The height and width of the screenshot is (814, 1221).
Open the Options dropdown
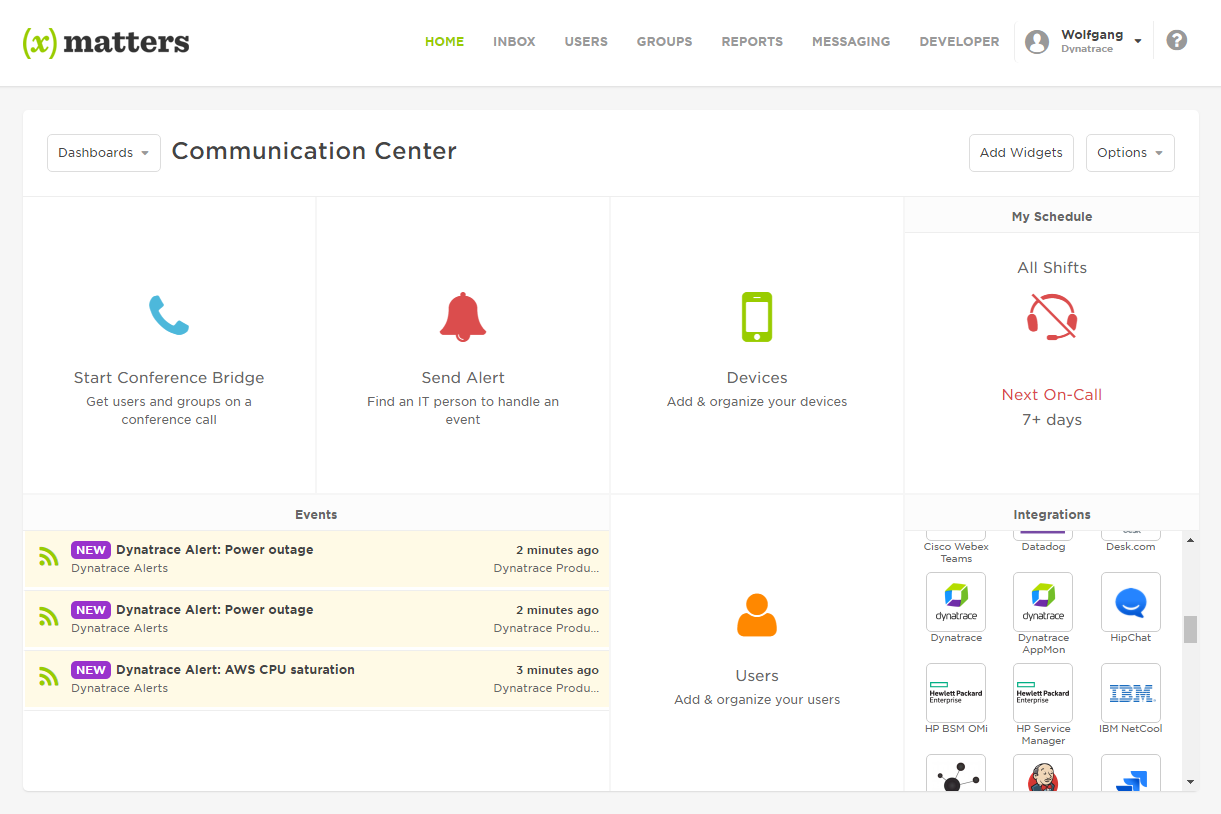(x=1130, y=153)
